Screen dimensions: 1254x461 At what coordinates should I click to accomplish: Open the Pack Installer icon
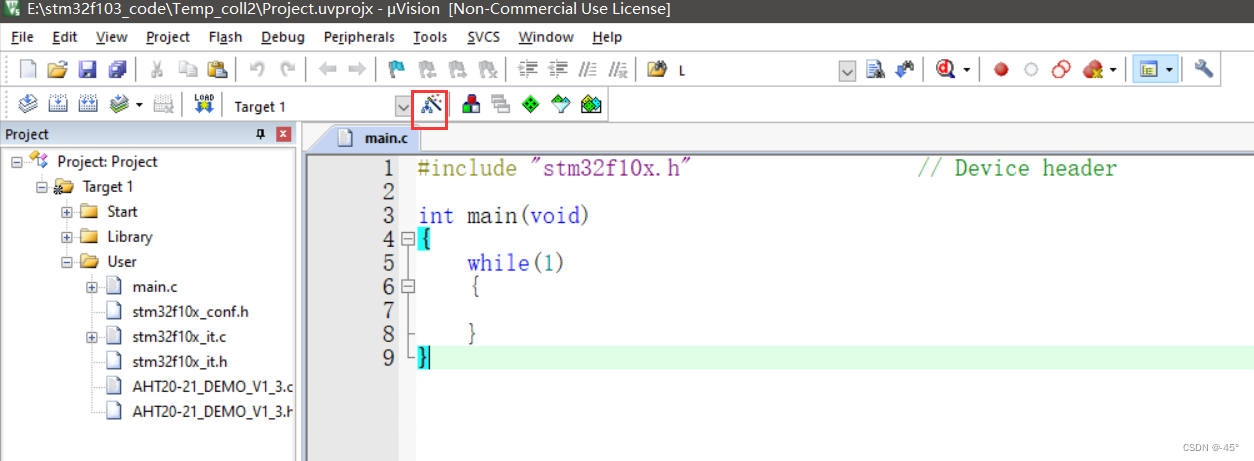point(591,104)
